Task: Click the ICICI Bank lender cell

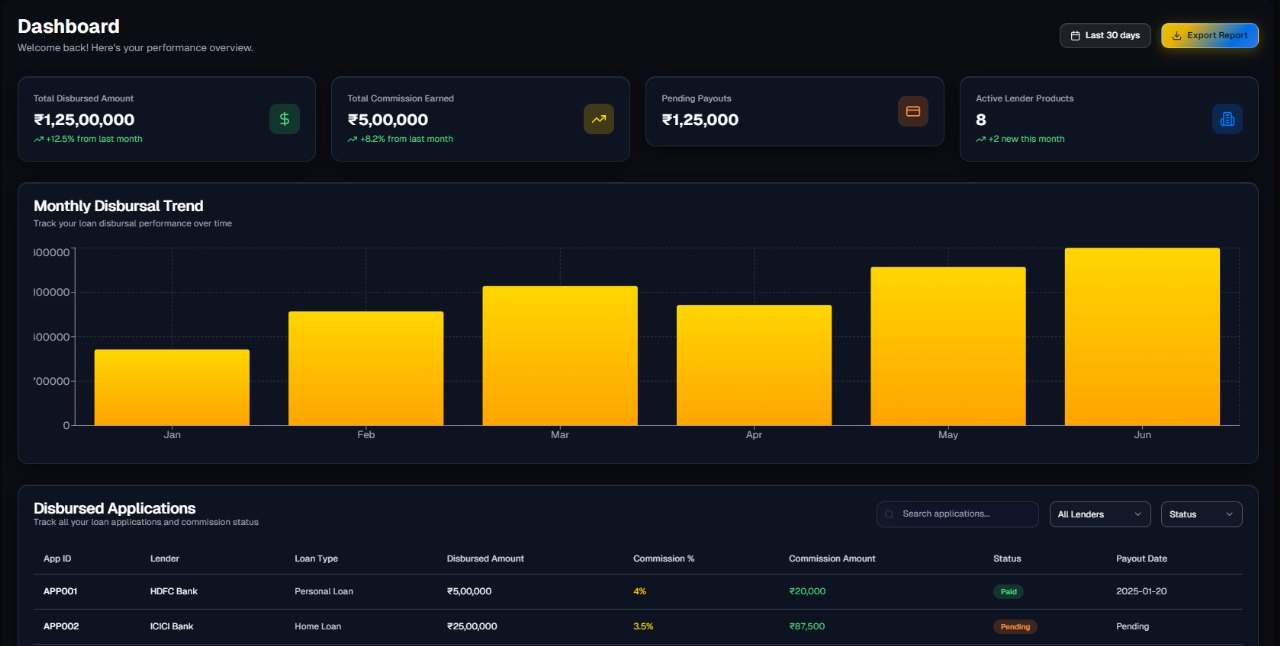Action: point(172,626)
